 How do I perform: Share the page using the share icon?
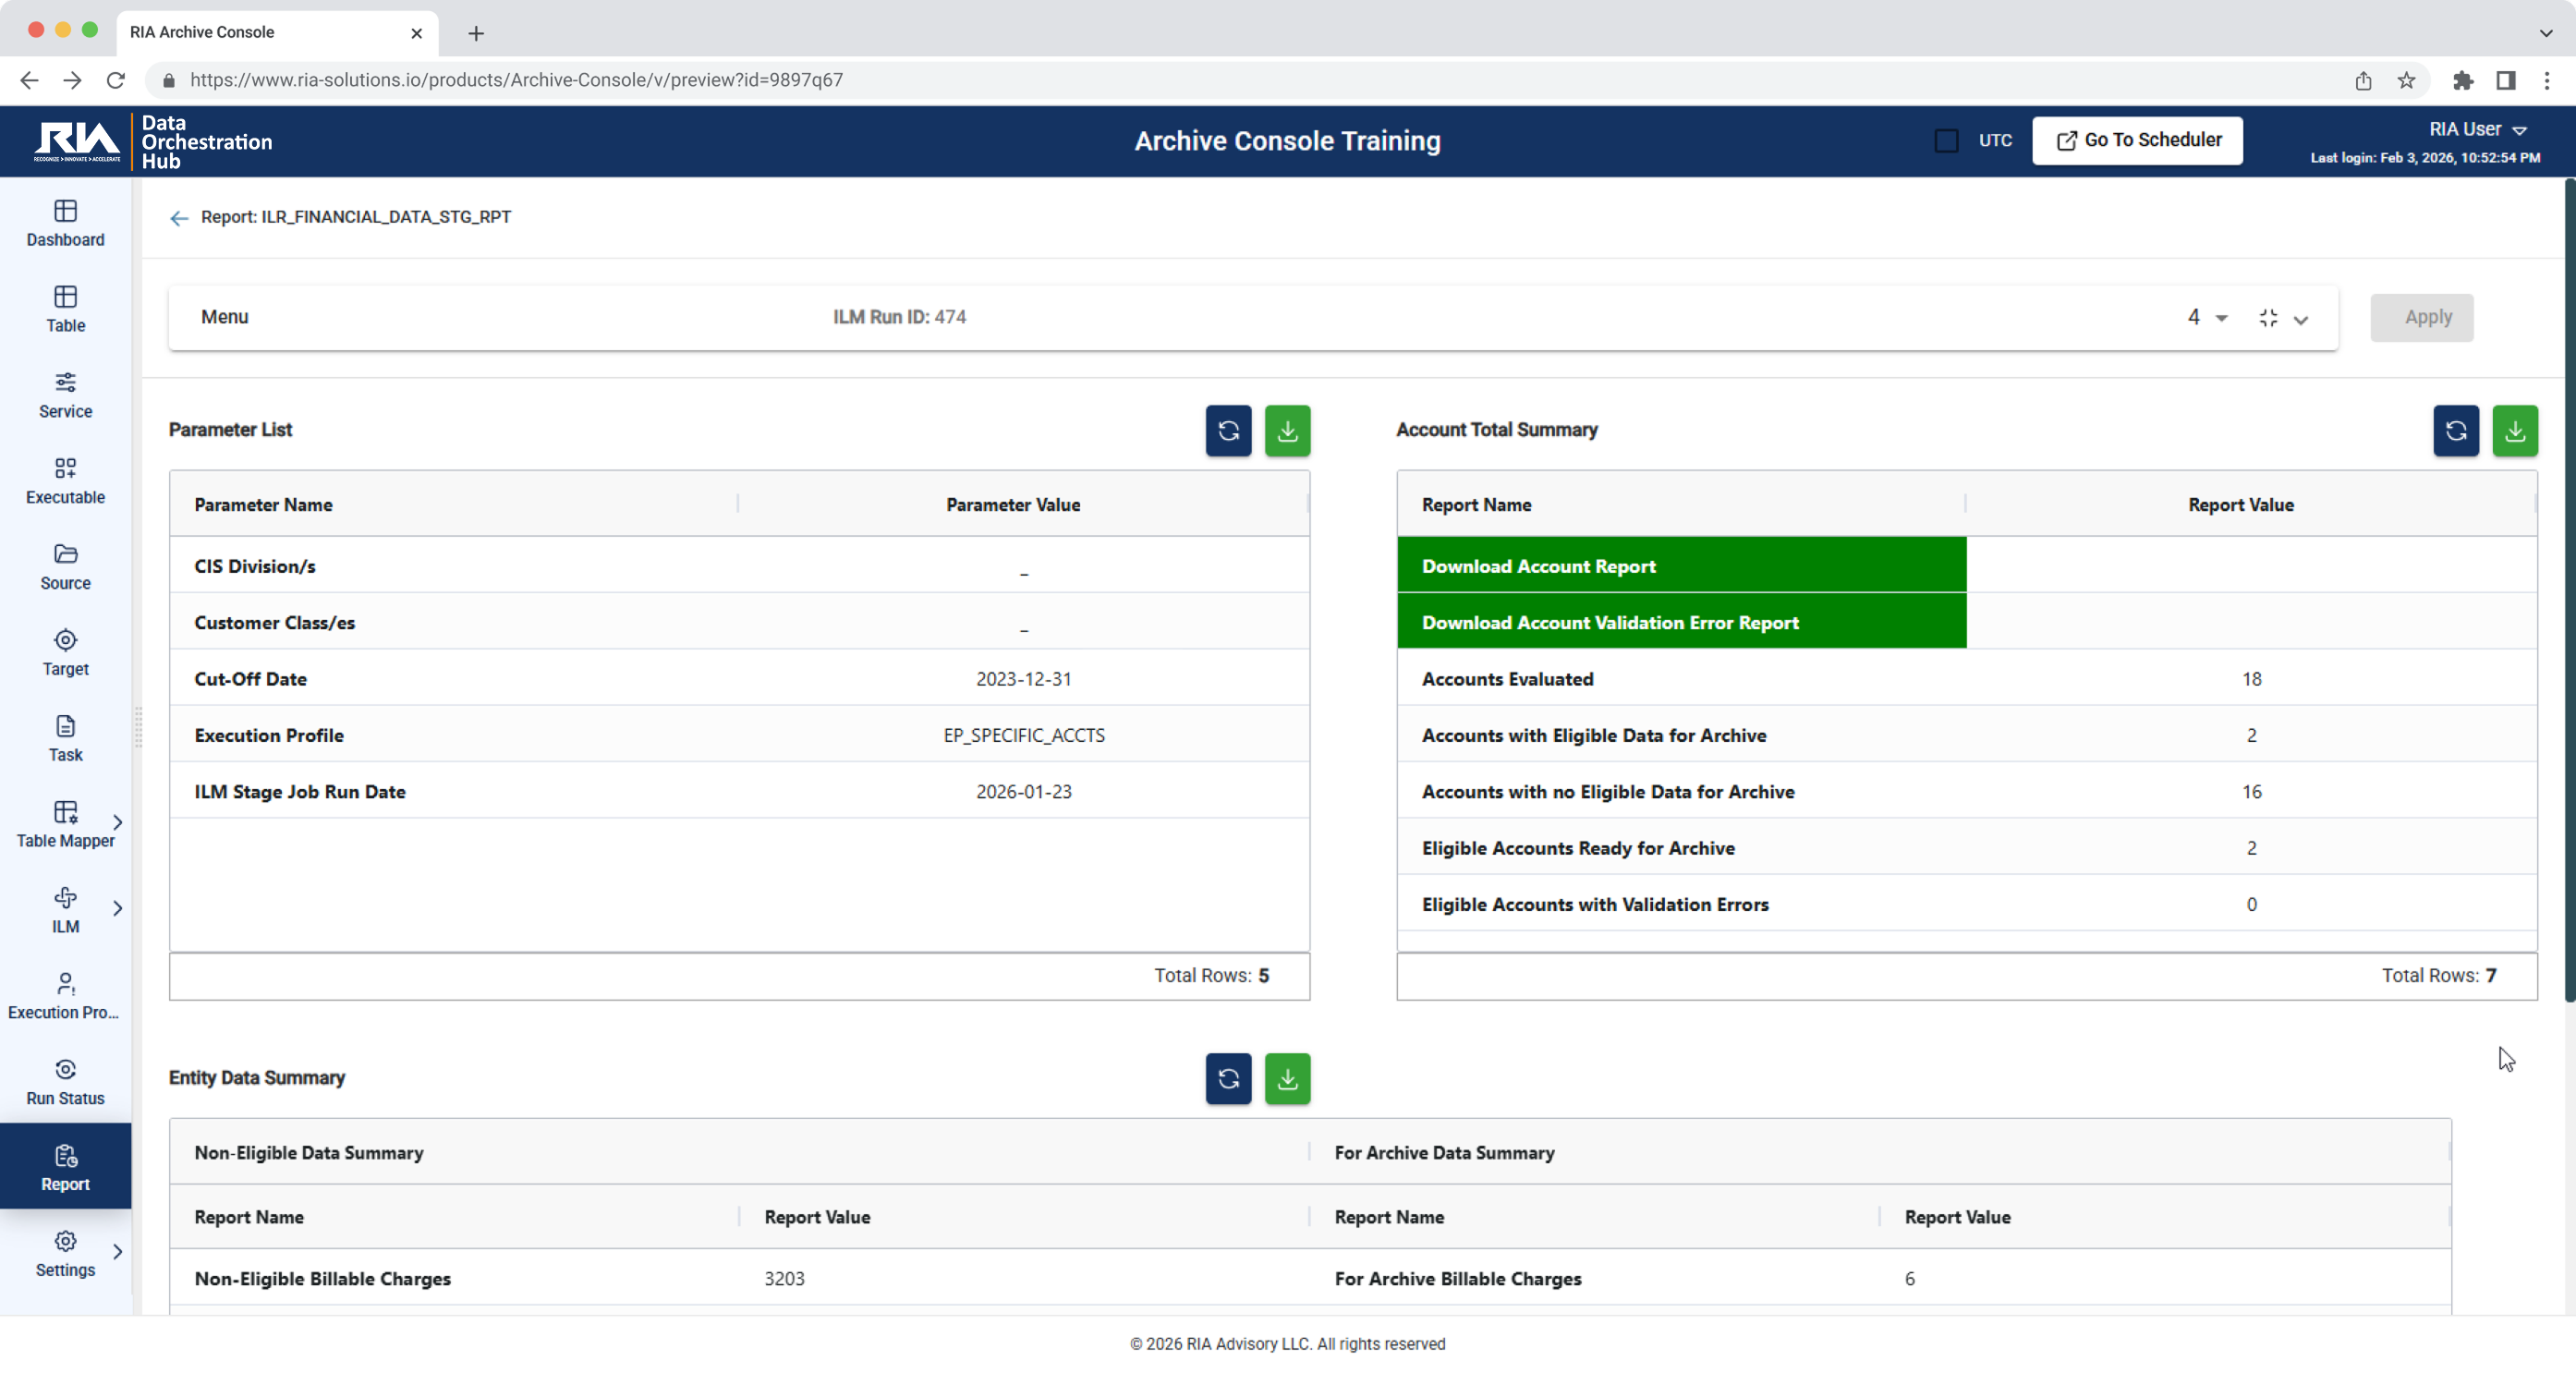click(2363, 80)
